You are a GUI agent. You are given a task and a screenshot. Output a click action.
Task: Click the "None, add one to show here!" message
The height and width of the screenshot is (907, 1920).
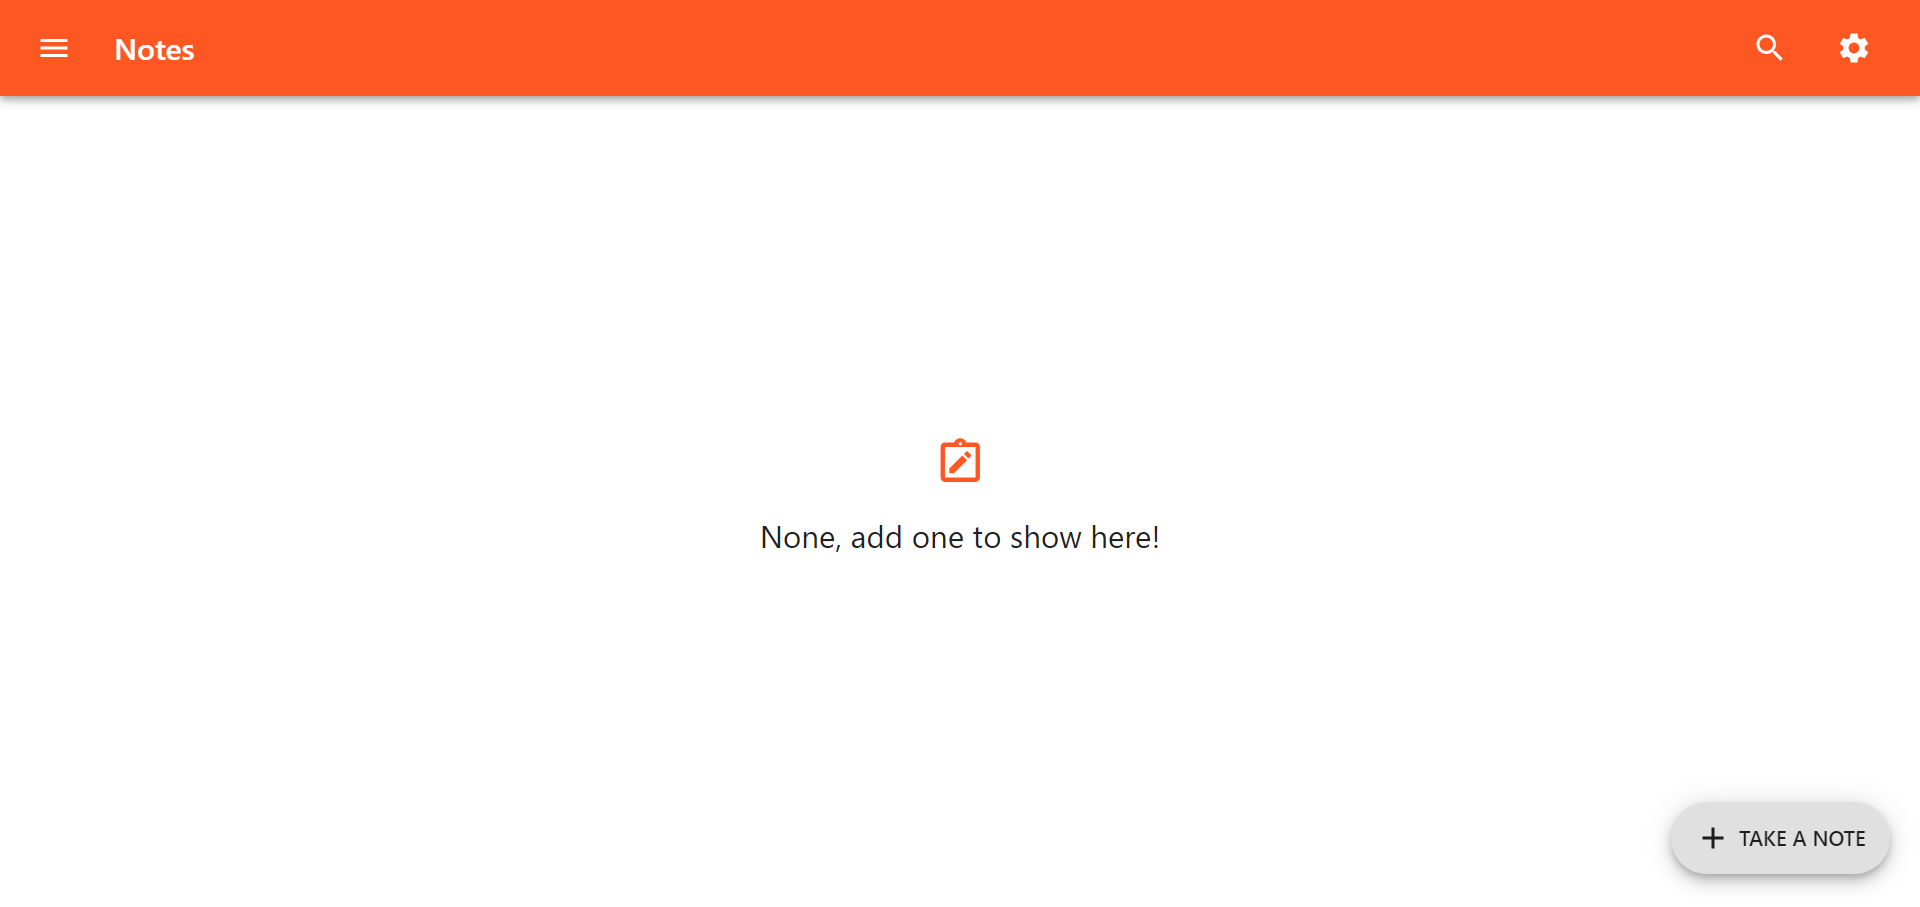tap(960, 538)
